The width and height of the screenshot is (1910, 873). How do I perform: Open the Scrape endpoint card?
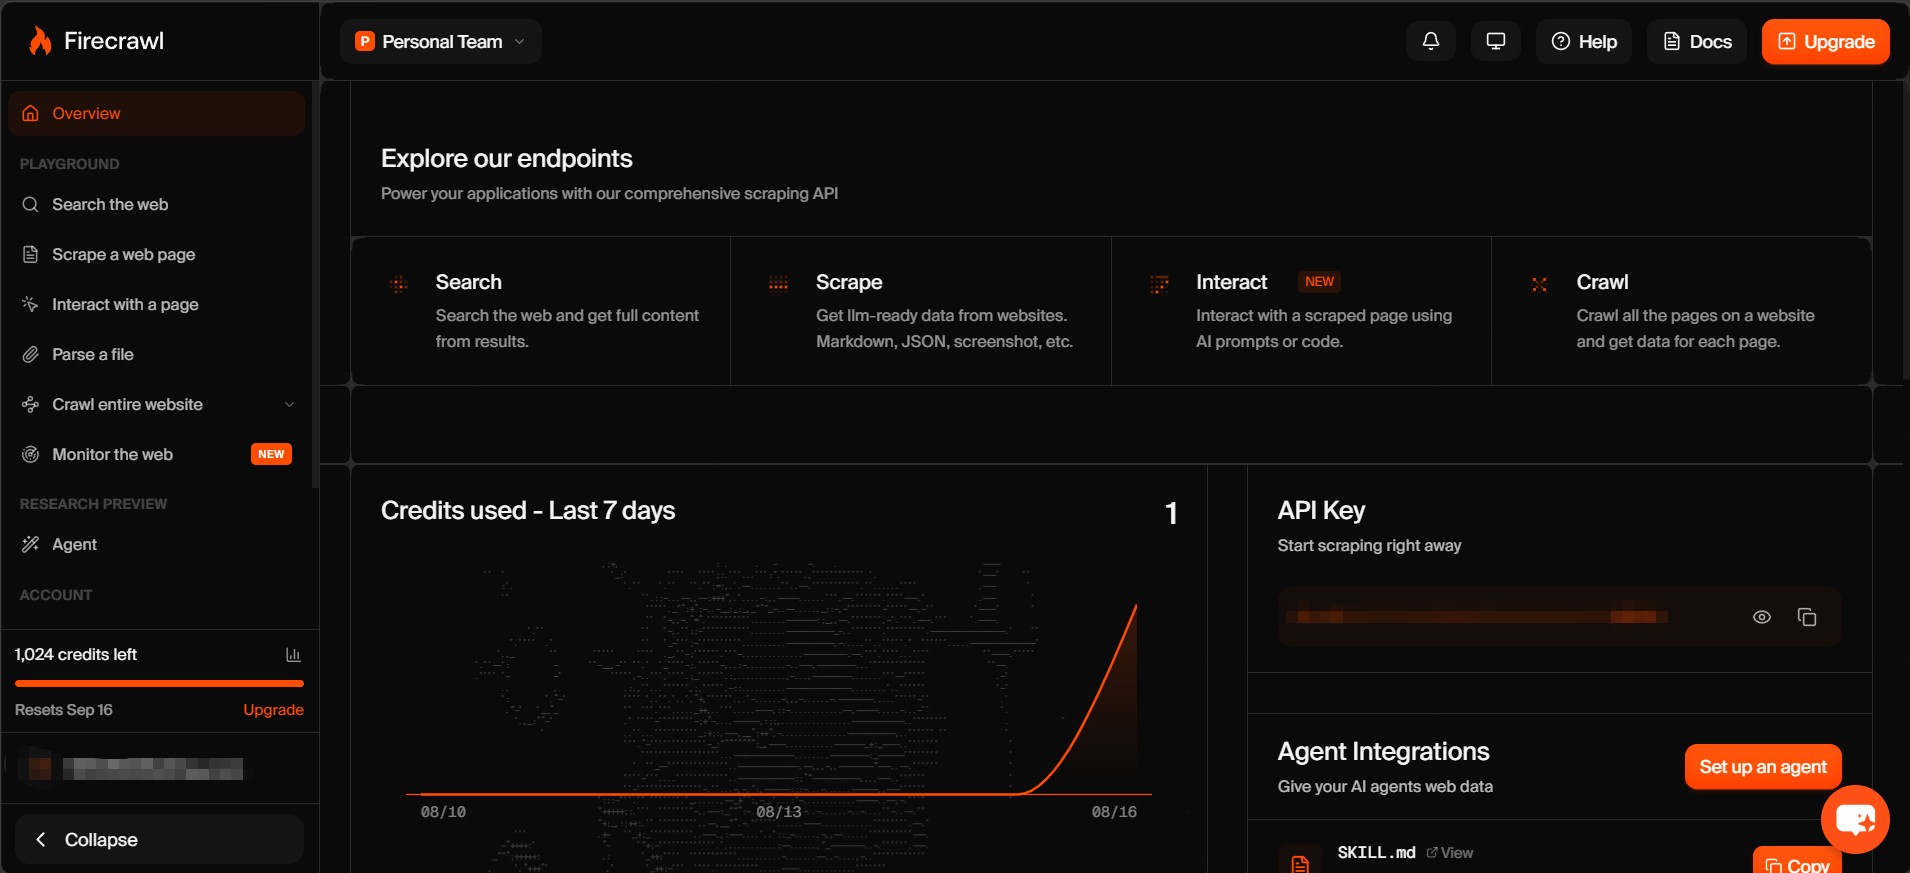pyautogui.click(x=921, y=311)
